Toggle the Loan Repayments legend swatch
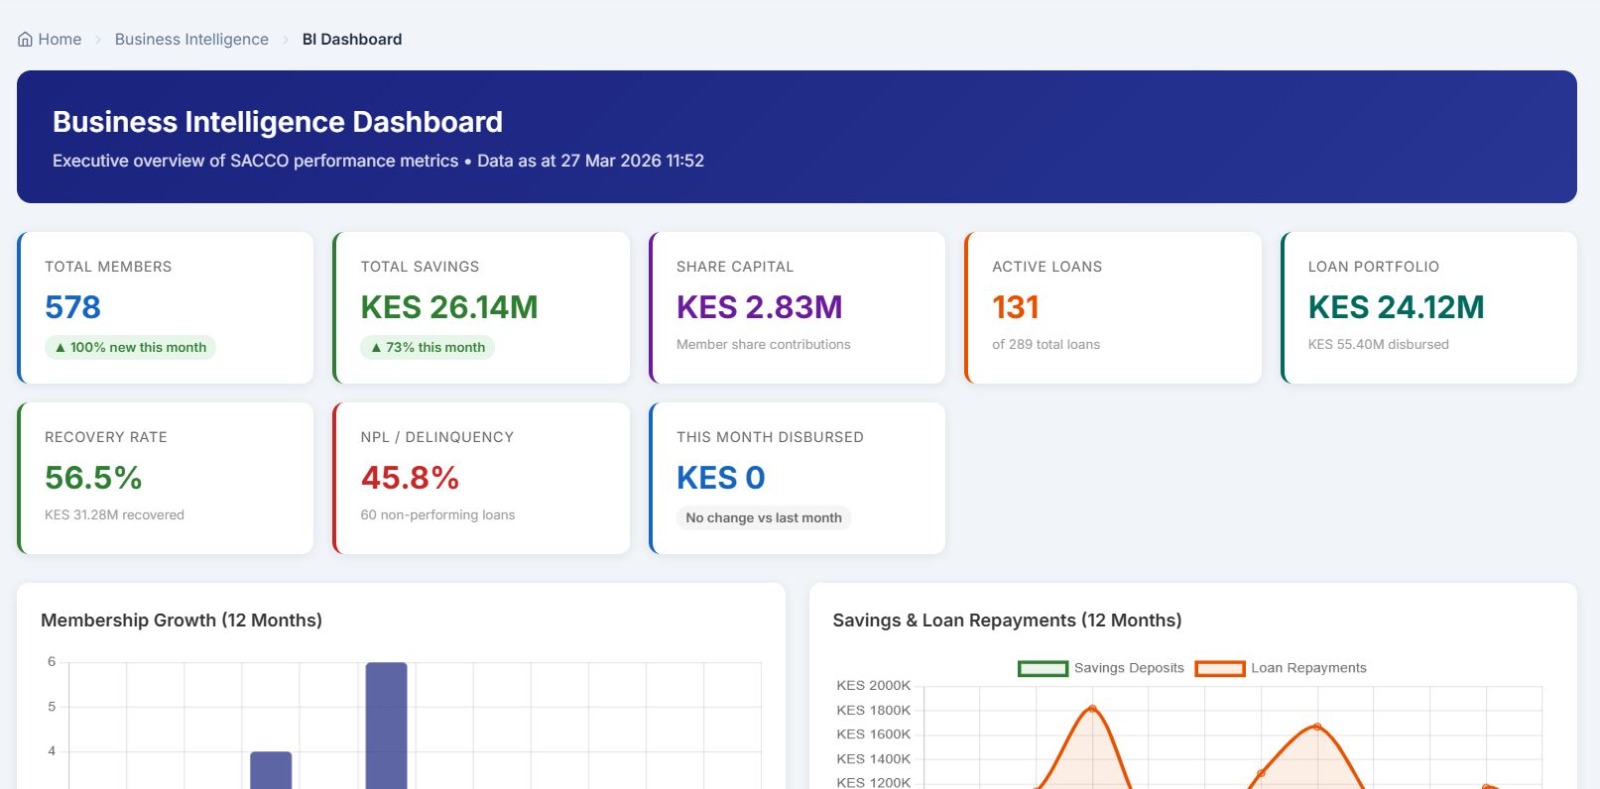This screenshot has width=1600, height=789. pyautogui.click(x=1220, y=668)
